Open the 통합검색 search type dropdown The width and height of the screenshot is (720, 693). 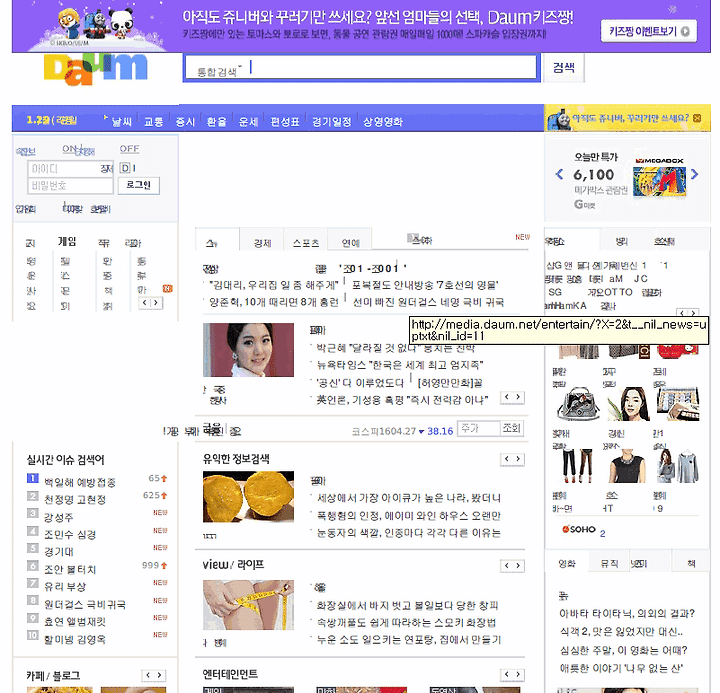(219, 71)
